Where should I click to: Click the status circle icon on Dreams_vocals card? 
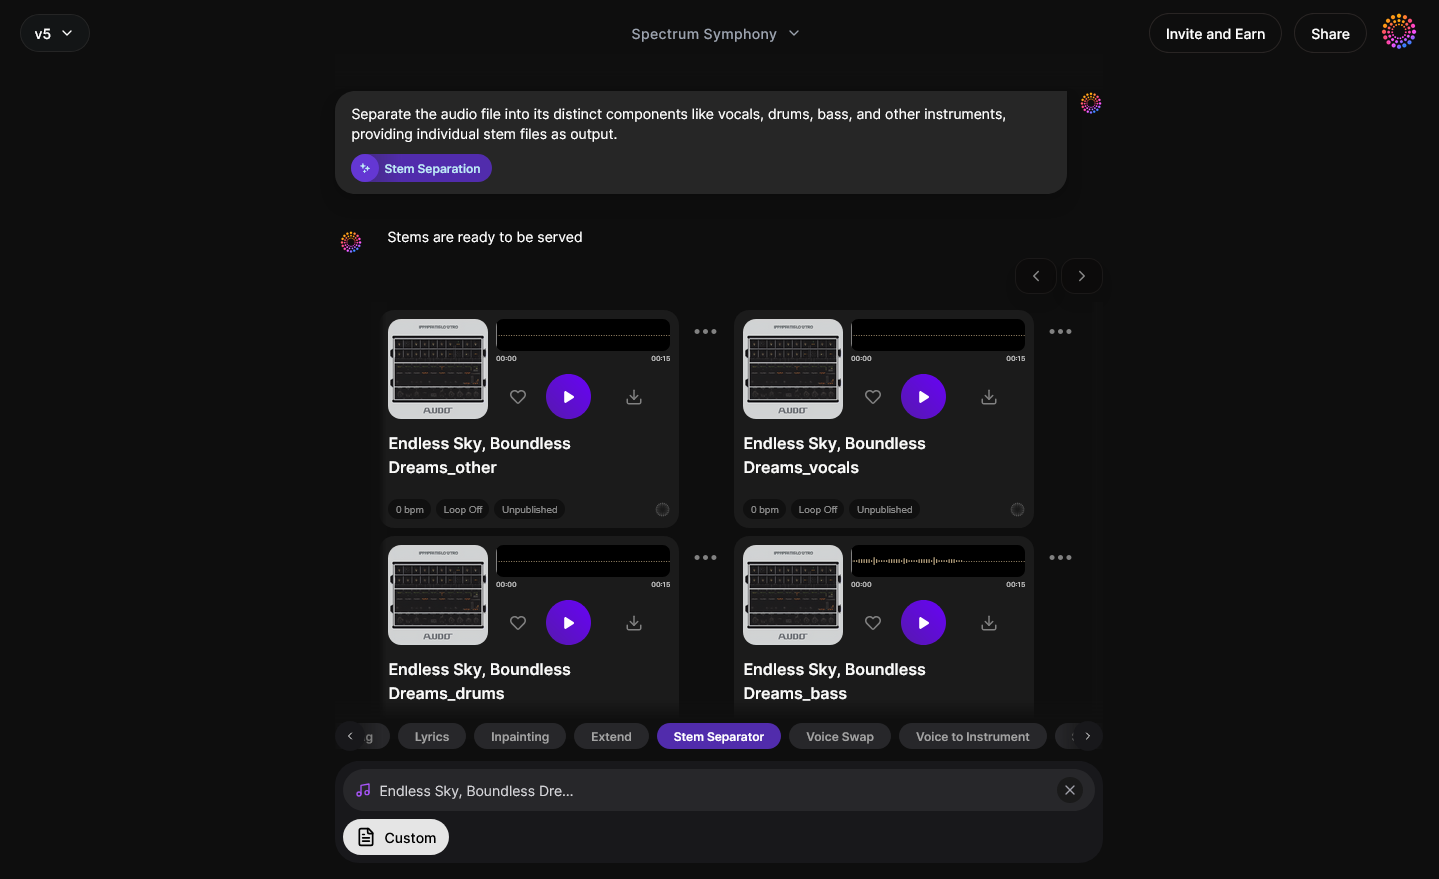pyautogui.click(x=1017, y=509)
